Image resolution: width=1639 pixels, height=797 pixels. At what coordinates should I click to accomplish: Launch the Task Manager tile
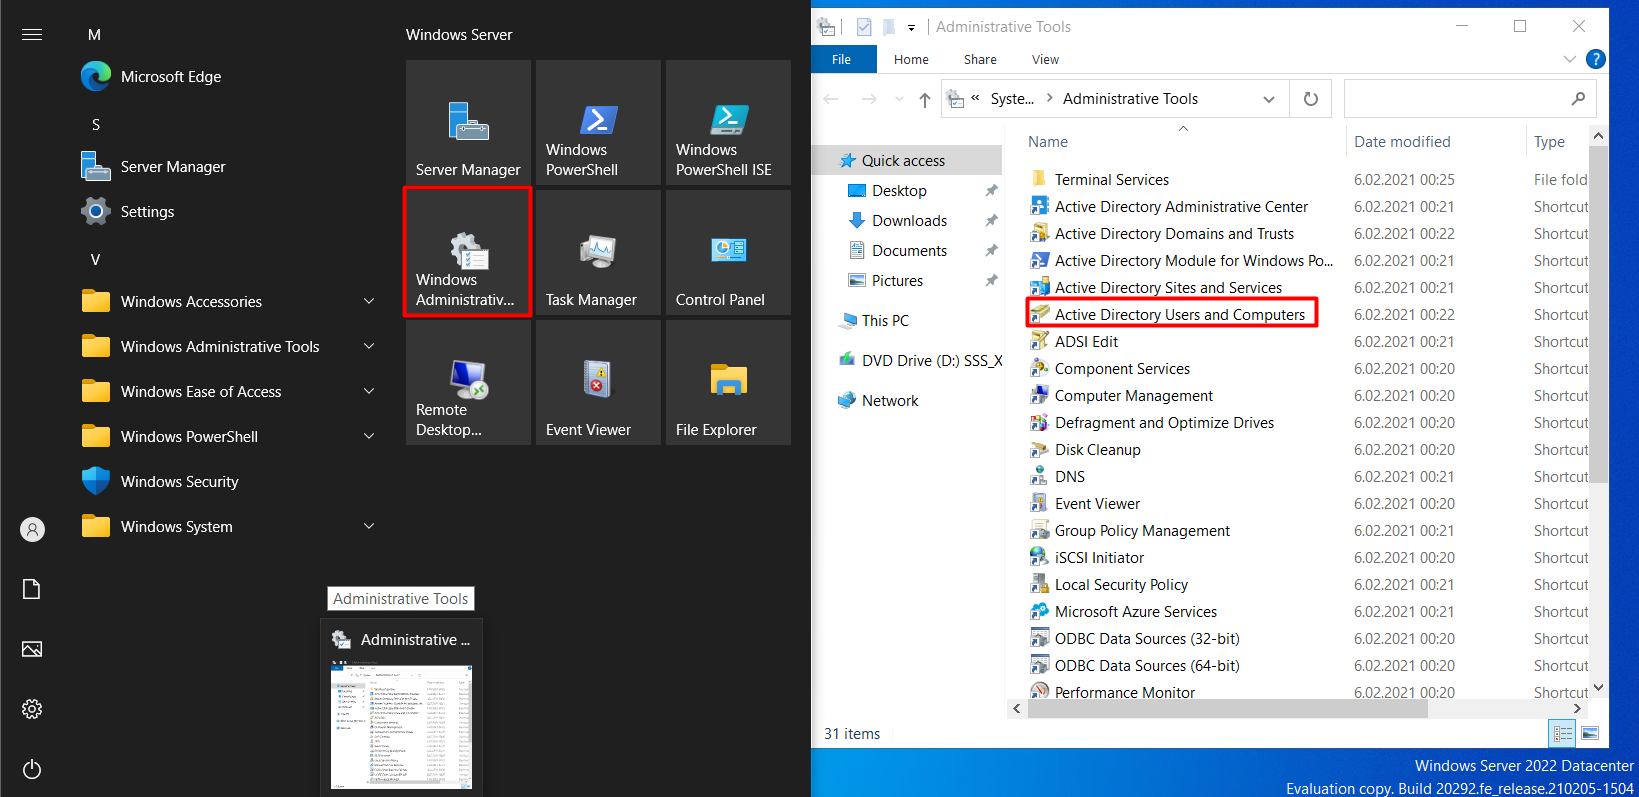(598, 253)
